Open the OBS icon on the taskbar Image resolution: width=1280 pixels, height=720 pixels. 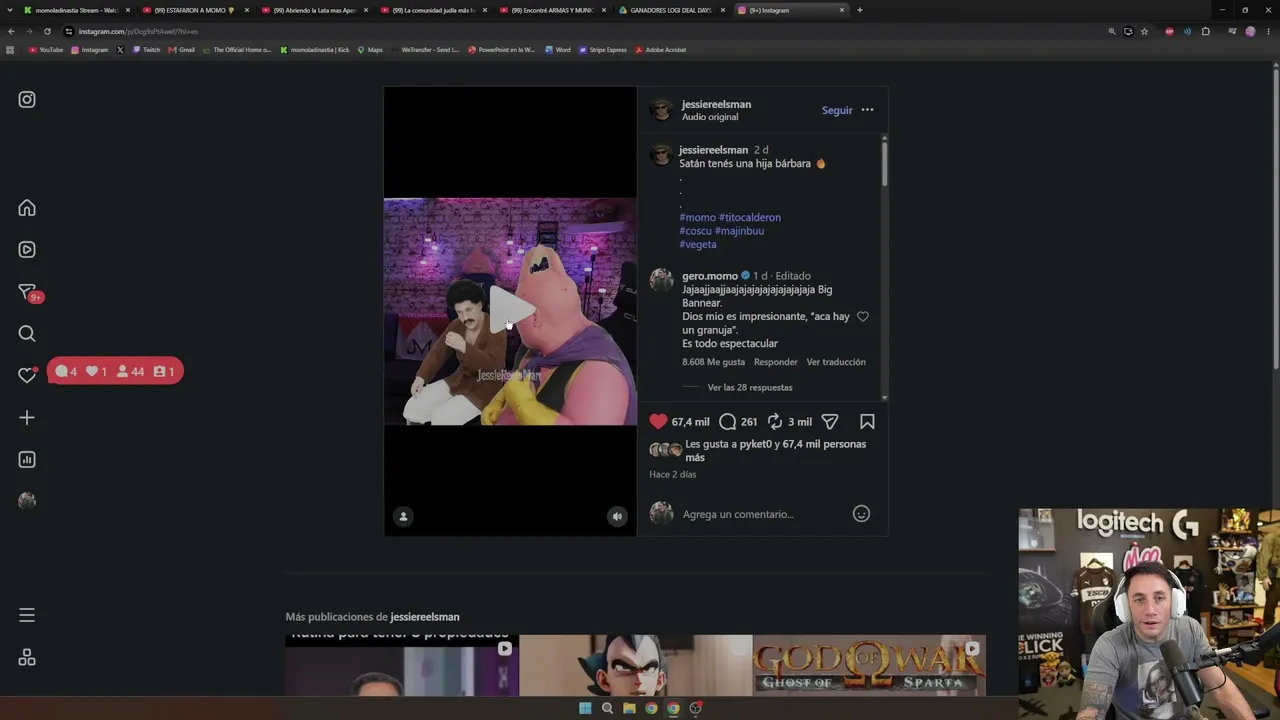(695, 708)
